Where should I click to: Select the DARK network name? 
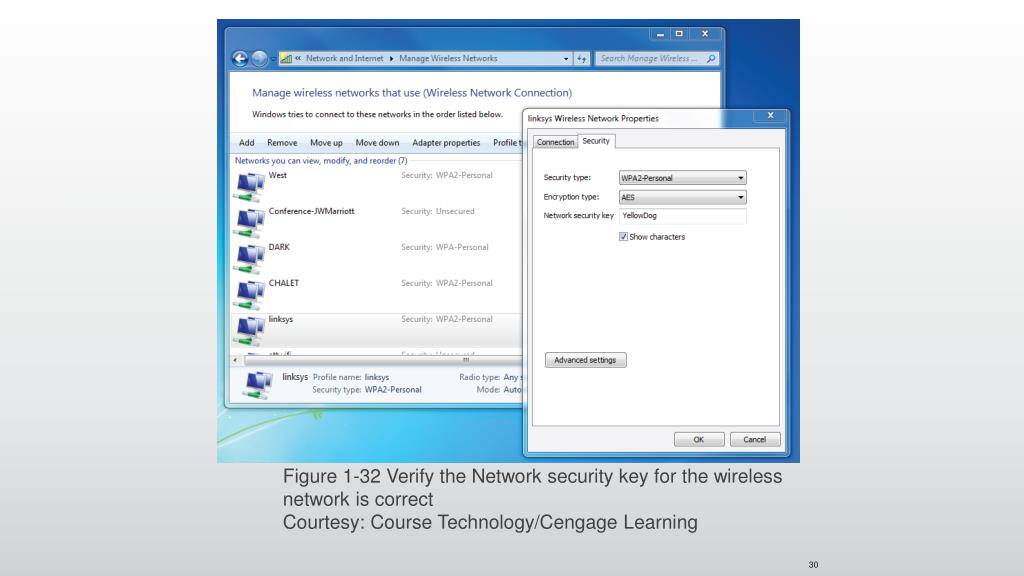279,247
